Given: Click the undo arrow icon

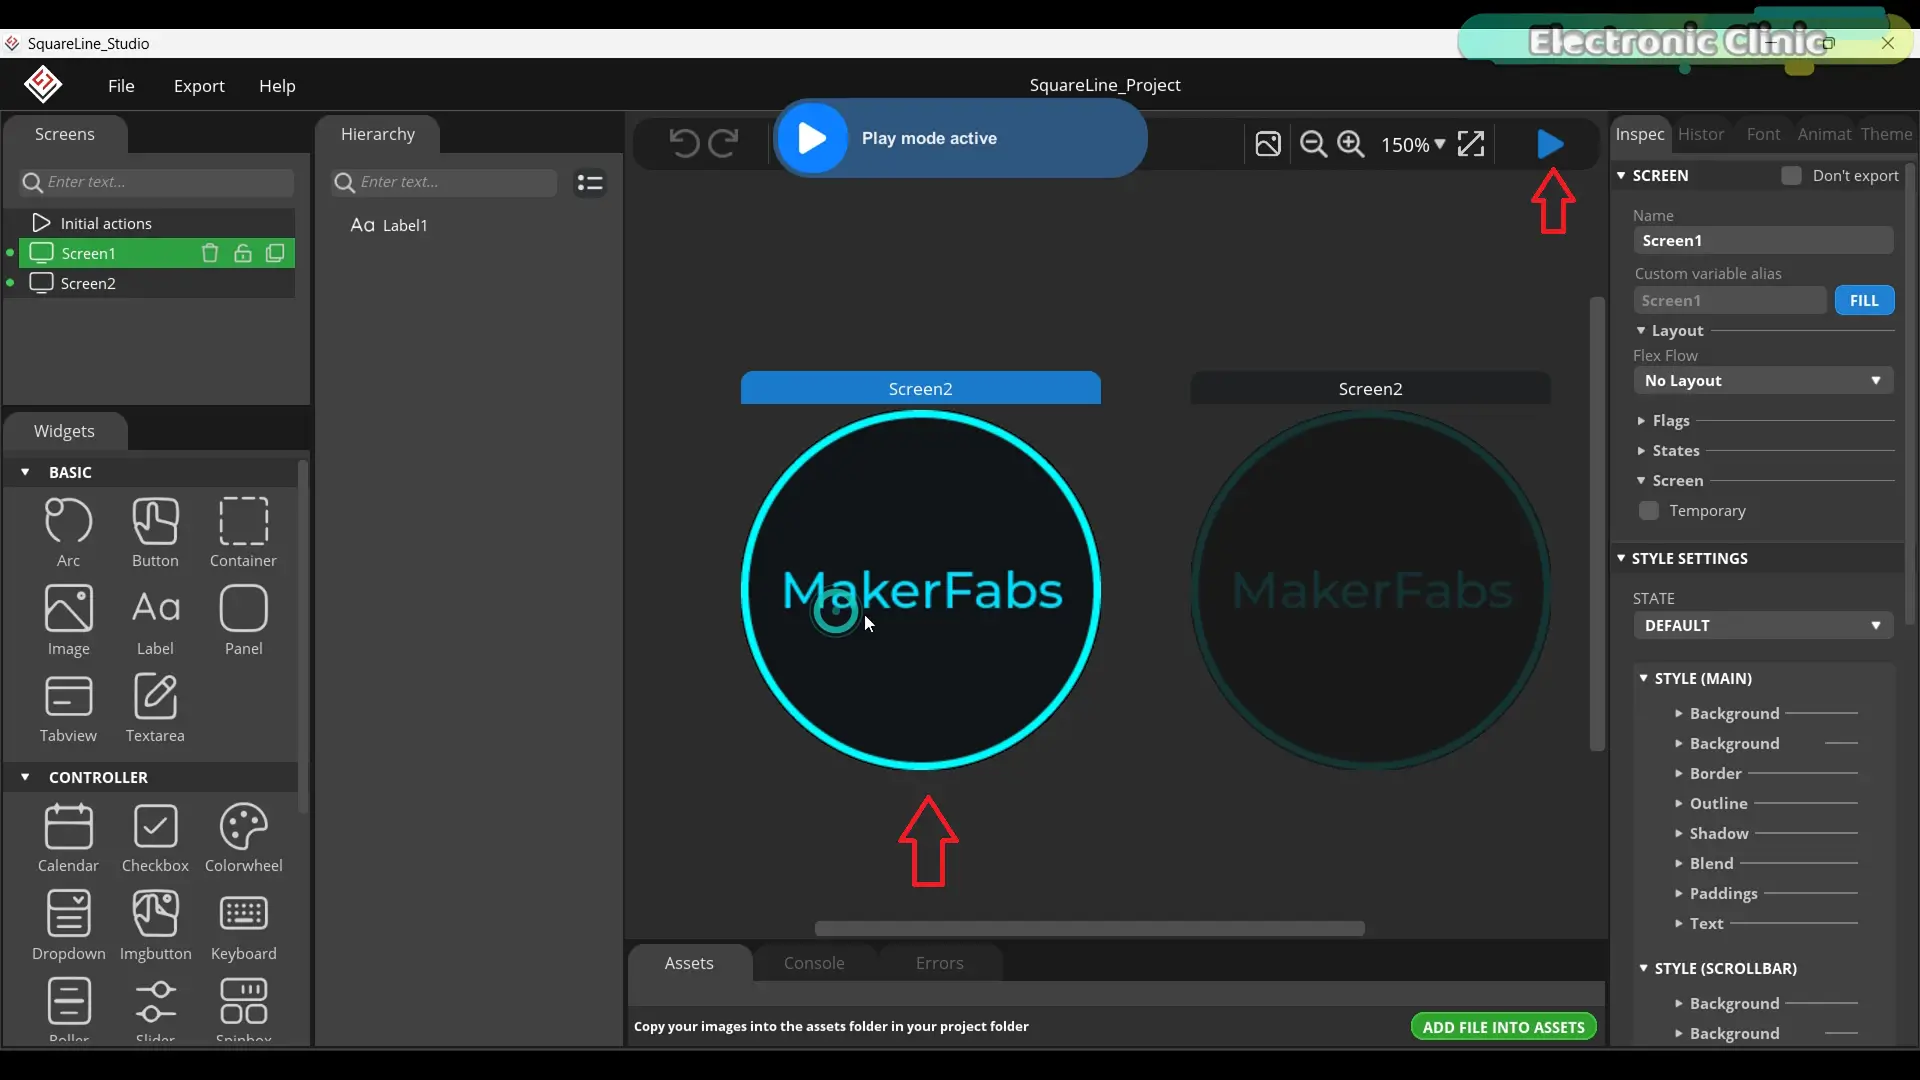Looking at the screenshot, I should tap(684, 143).
